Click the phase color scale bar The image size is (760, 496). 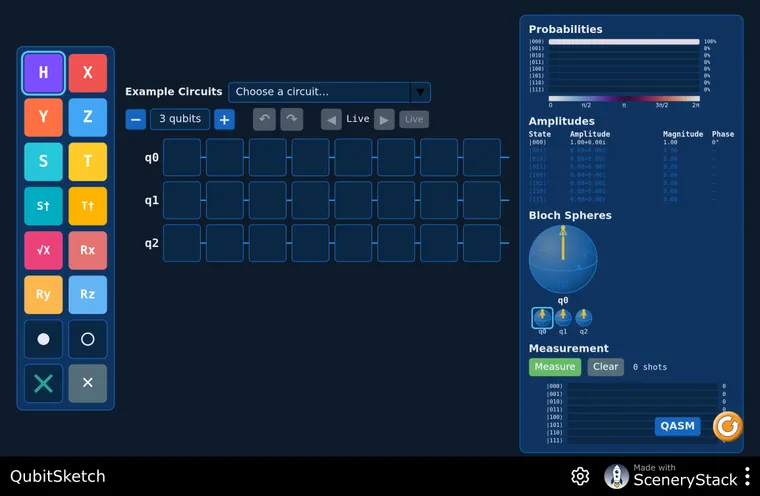coord(624,98)
